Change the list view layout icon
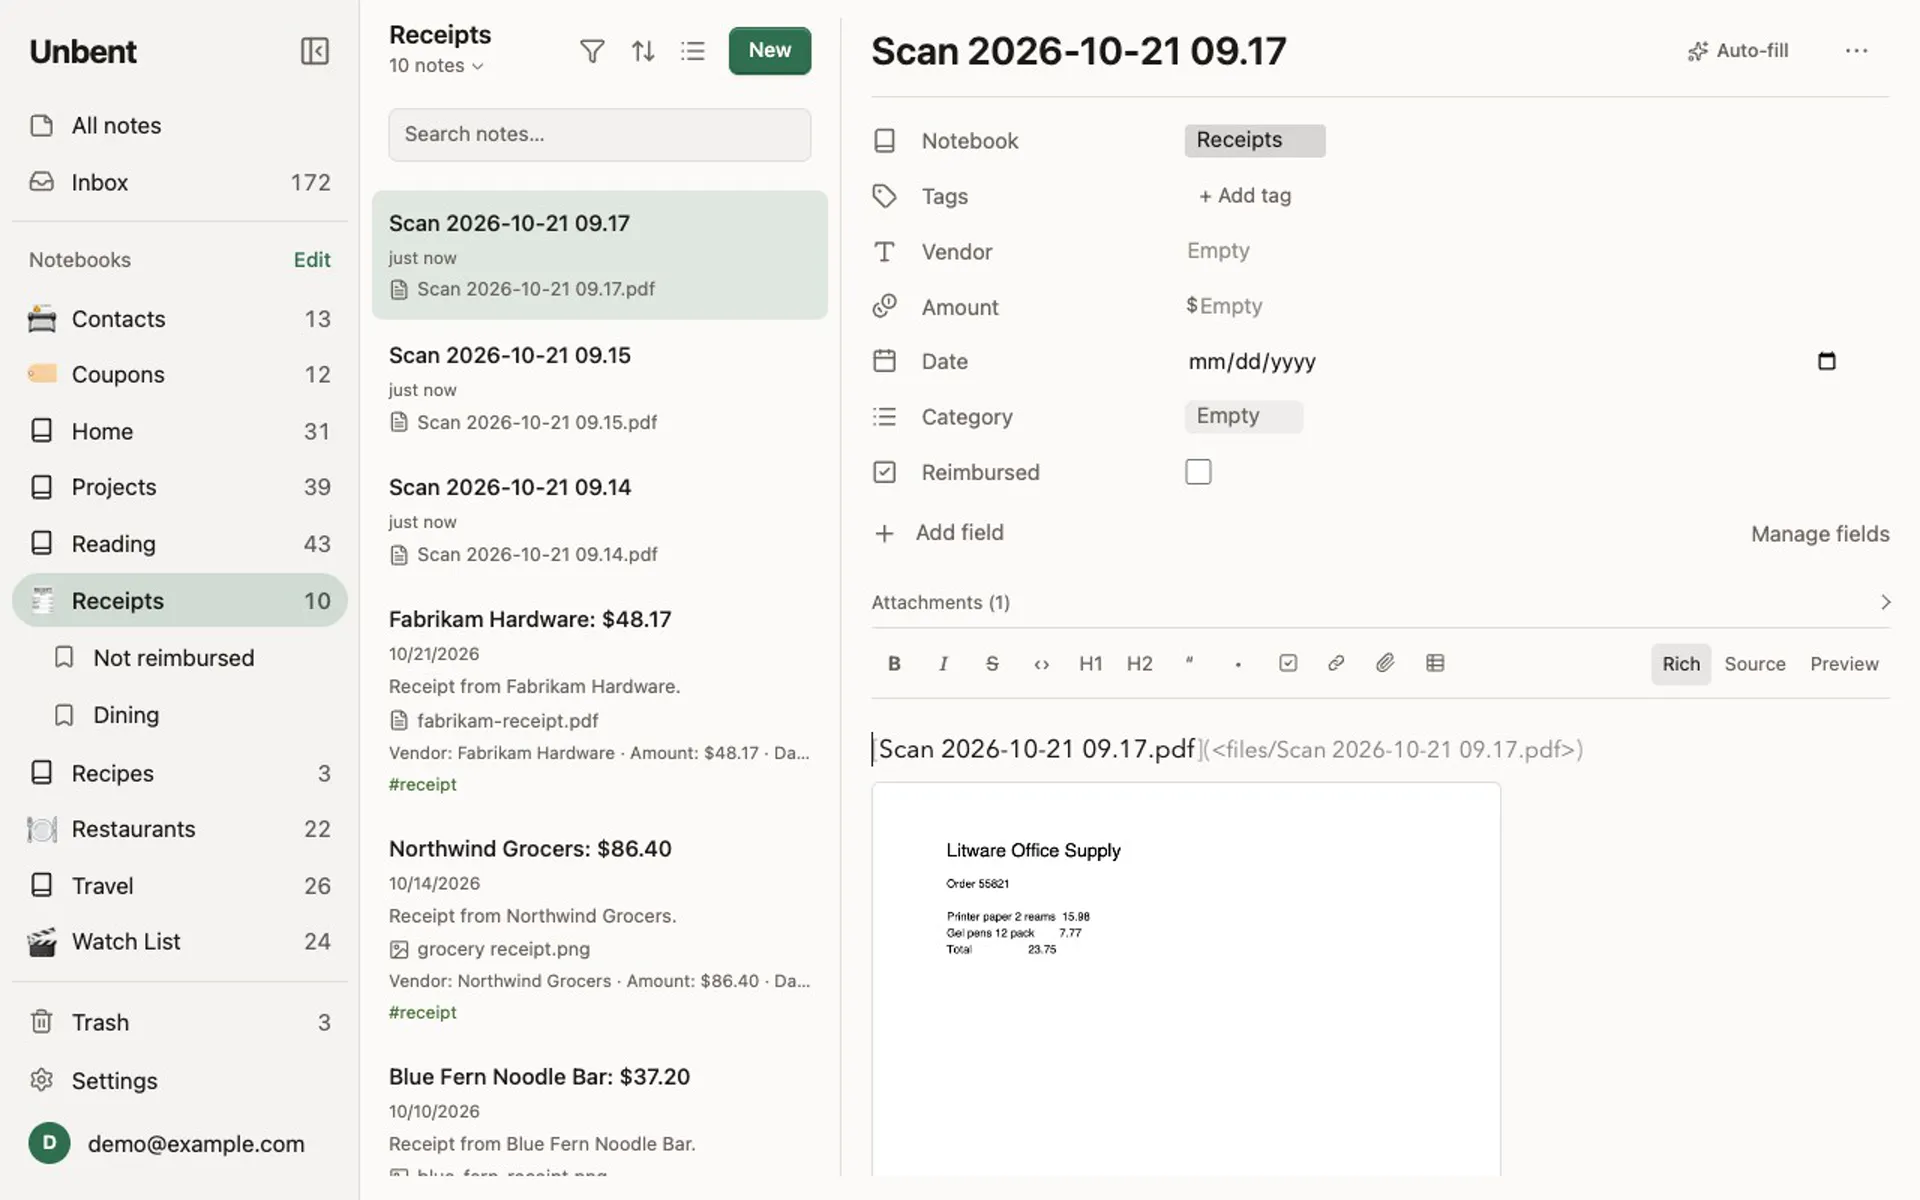The image size is (1920, 1200). (693, 51)
